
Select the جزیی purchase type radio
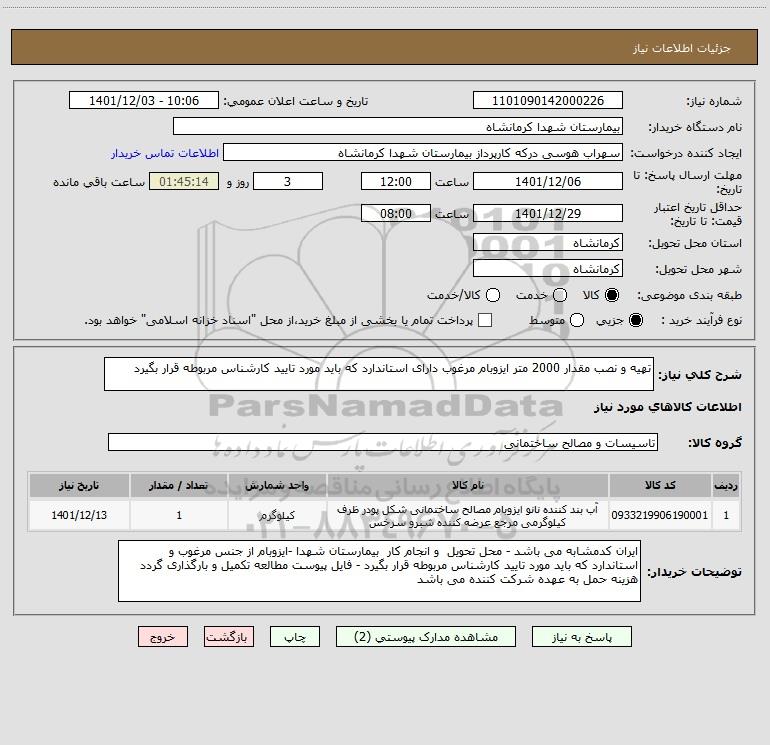pyautogui.click(x=635, y=320)
